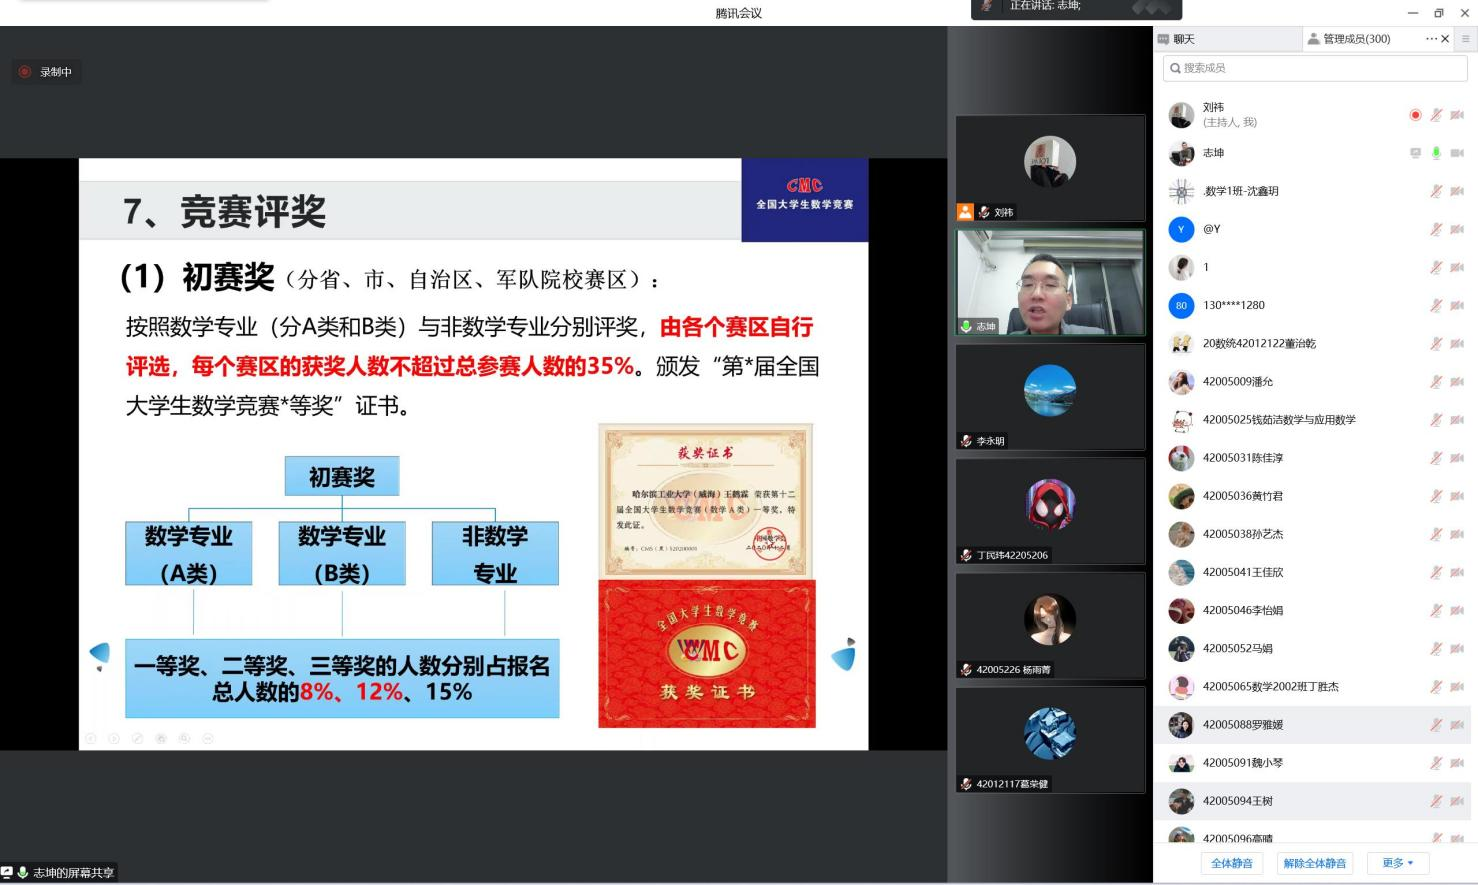The image size is (1478, 885).
Task: Click the recording status icon for host 刘祎
Action: tap(1415, 115)
